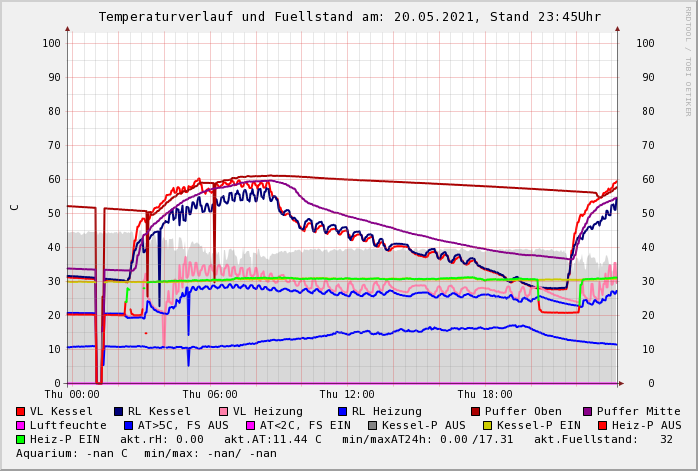Image resolution: width=698 pixels, height=471 pixels.
Task: Click the Thu 18:00 time axis label
Action: point(485,395)
